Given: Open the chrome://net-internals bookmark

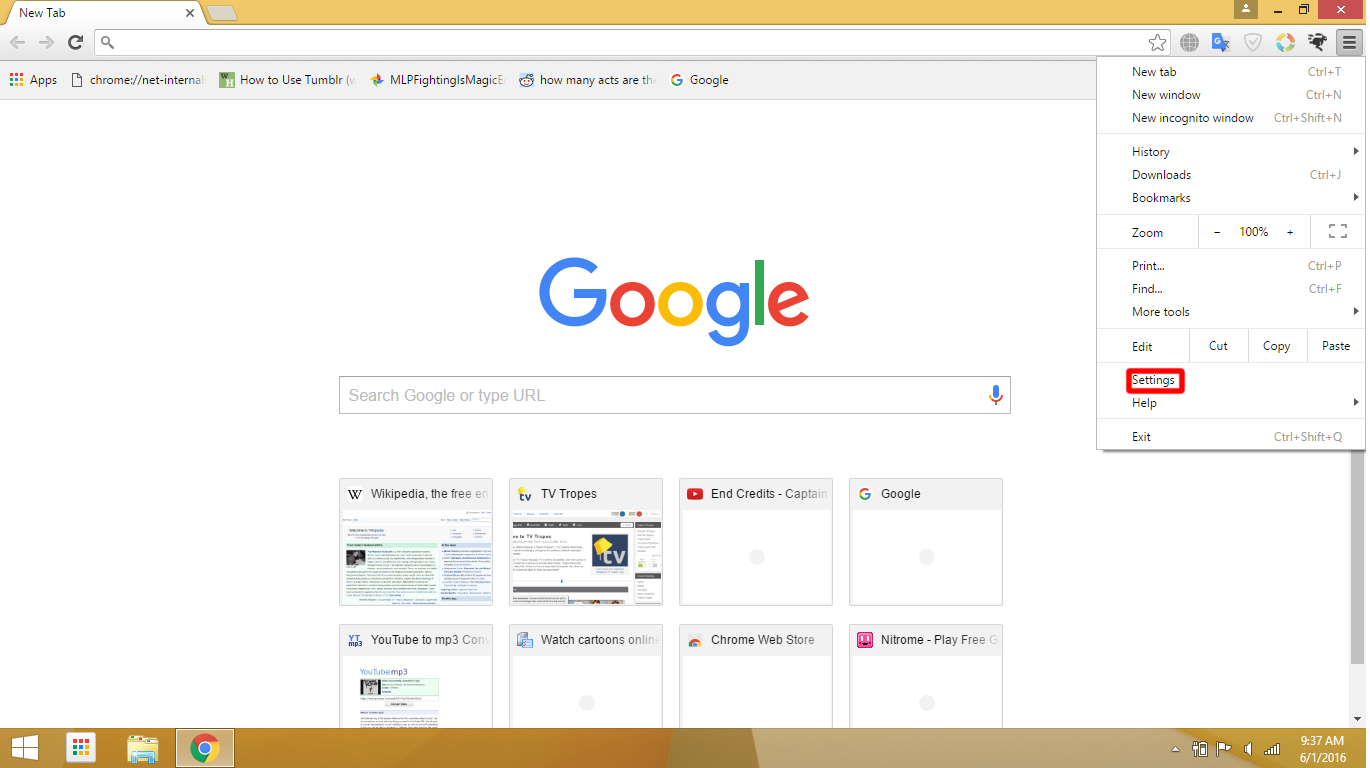Looking at the screenshot, I should point(138,80).
